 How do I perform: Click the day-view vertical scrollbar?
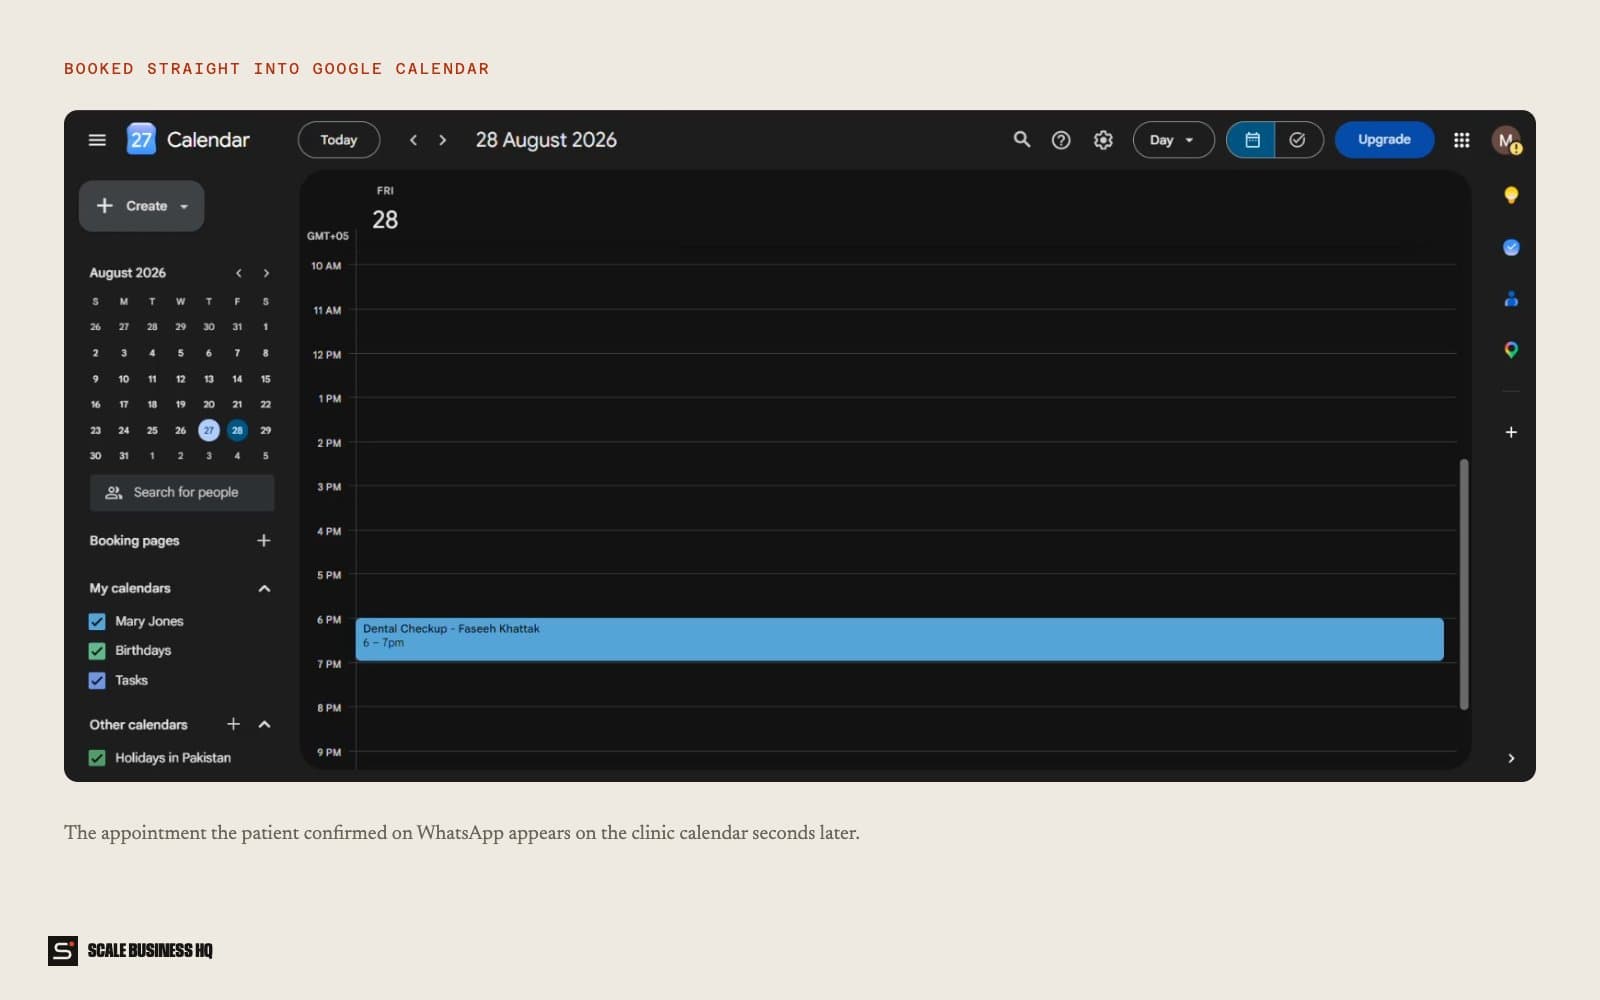tap(1463, 584)
